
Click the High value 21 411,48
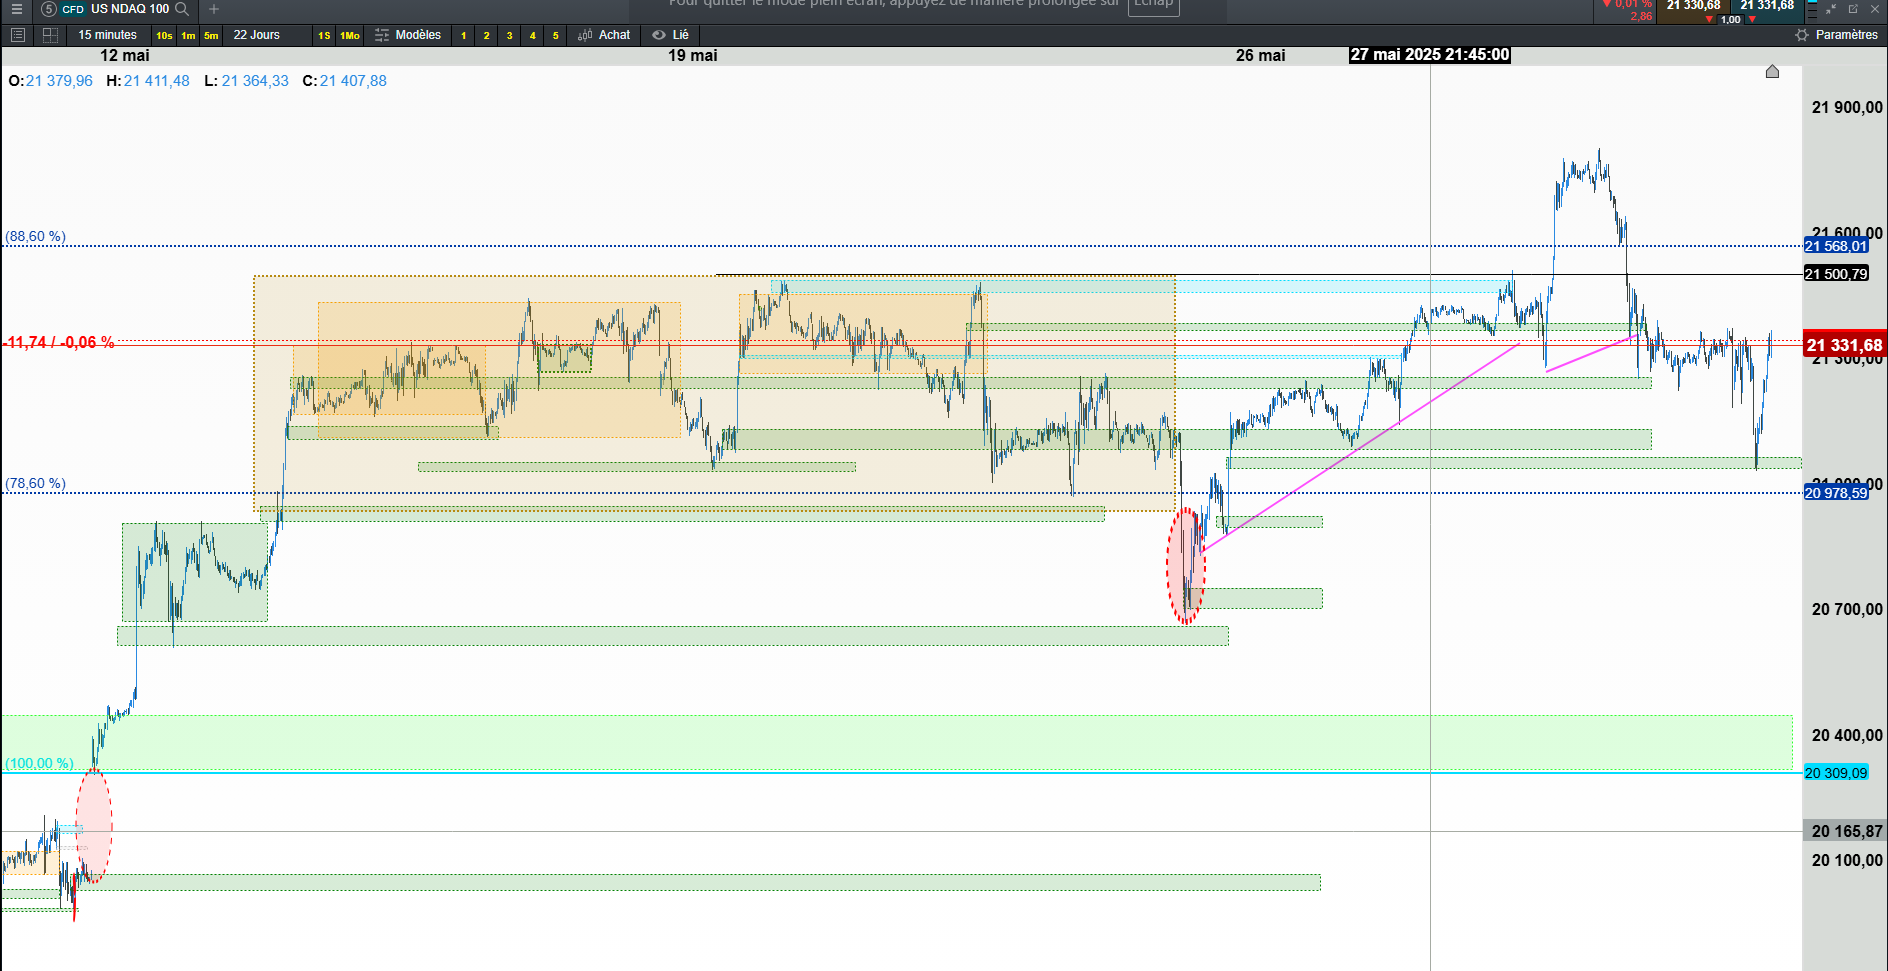[157, 81]
